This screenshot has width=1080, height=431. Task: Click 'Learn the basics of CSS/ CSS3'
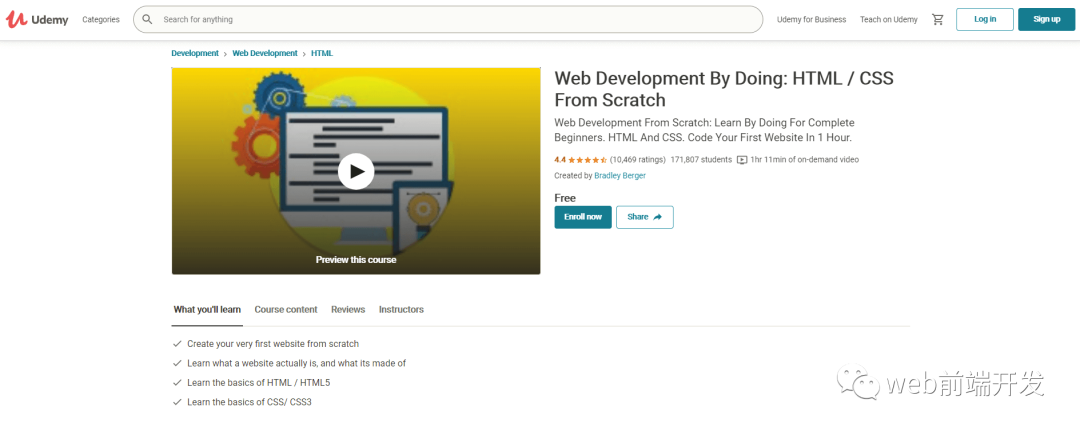[x=249, y=401]
